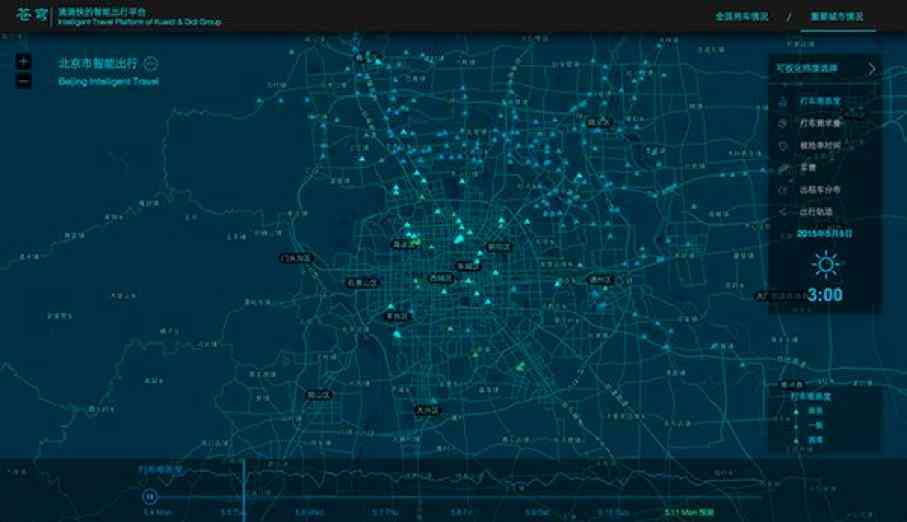The height and width of the screenshot is (522, 907).
Task: Click 房山区 district label on map
Action: pyautogui.click(x=319, y=395)
